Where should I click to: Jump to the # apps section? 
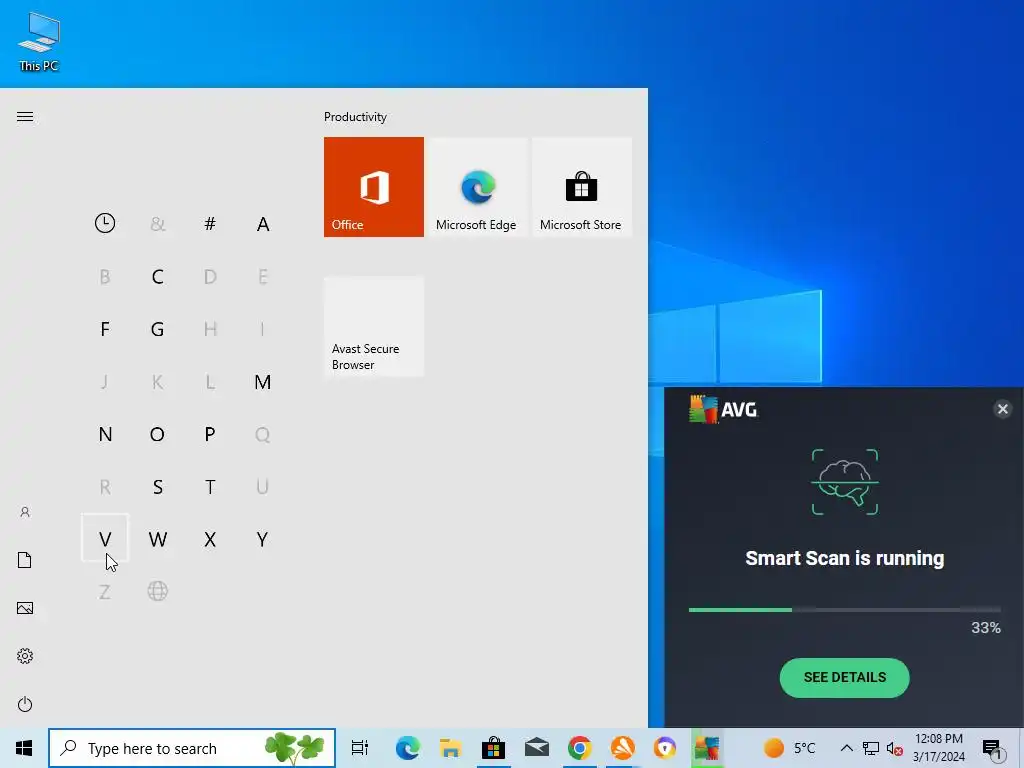click(x=210, y=223)
